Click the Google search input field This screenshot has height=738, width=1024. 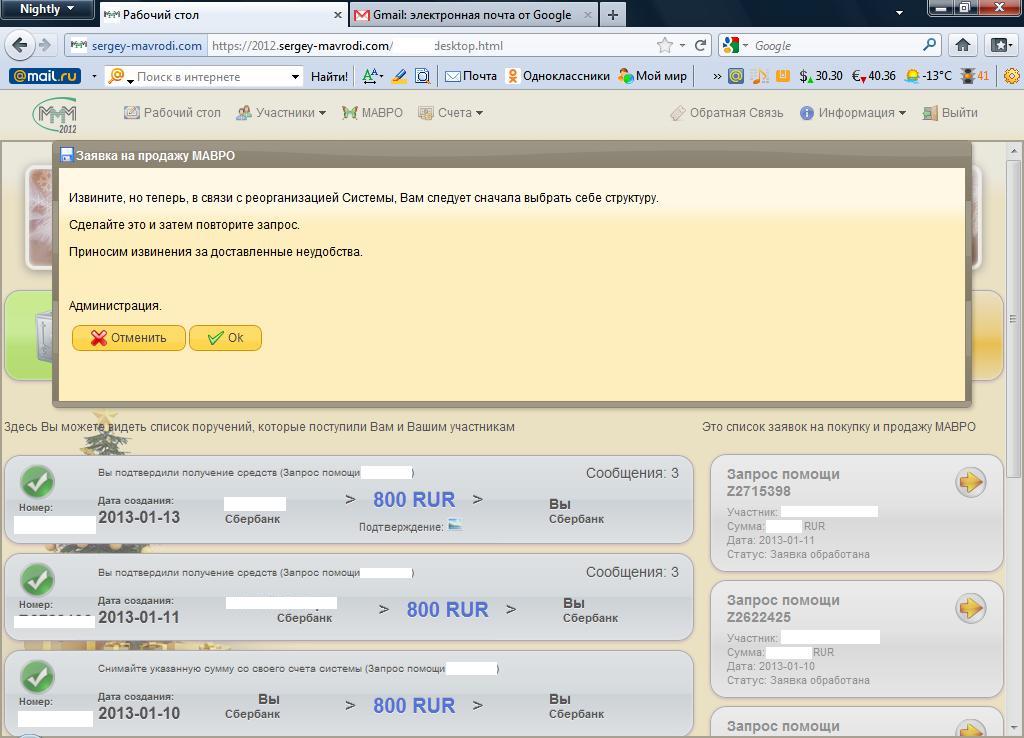[x=835, y=45]
